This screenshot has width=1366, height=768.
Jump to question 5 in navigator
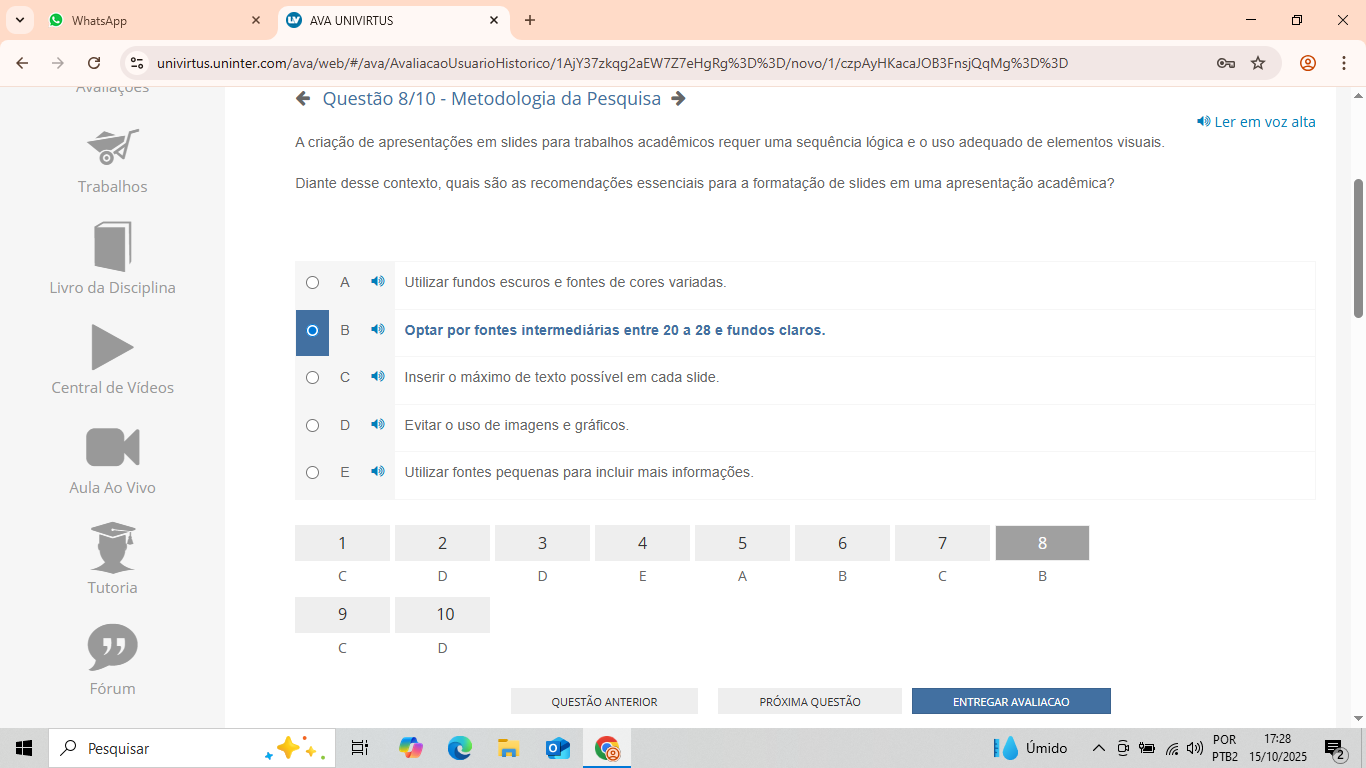[x=742, y=543]
